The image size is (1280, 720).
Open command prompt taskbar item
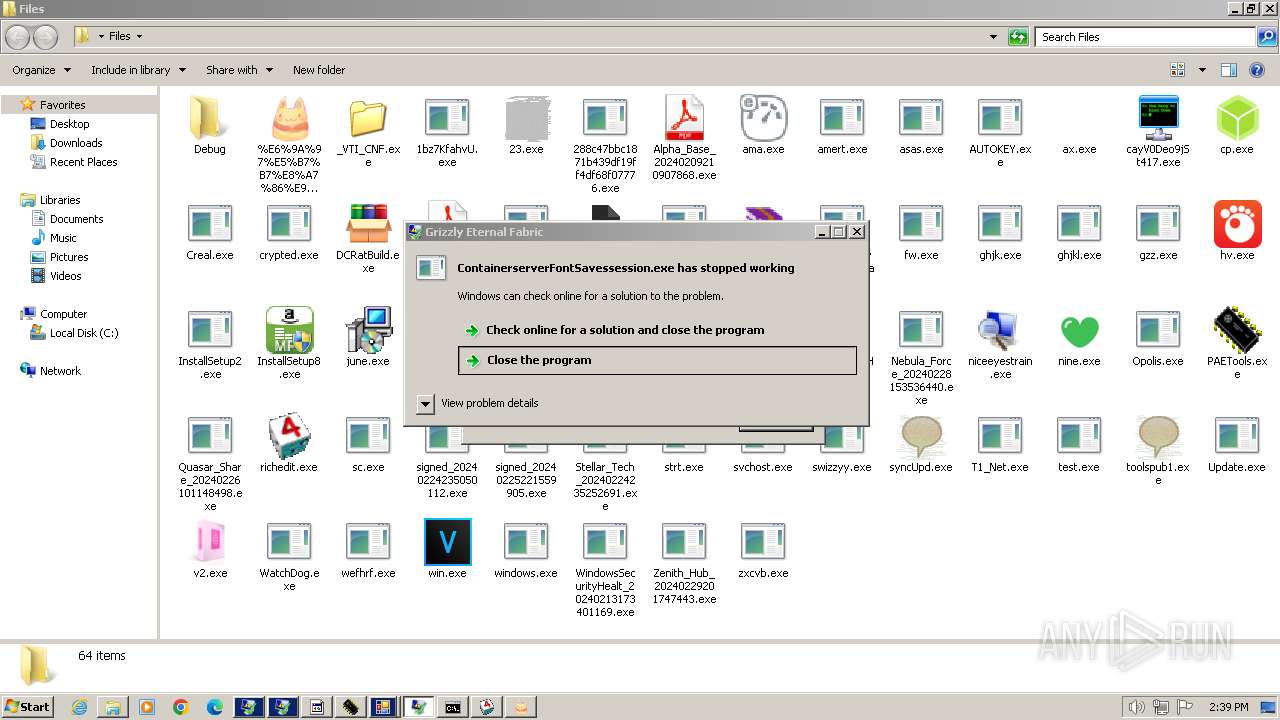(453, 707)
